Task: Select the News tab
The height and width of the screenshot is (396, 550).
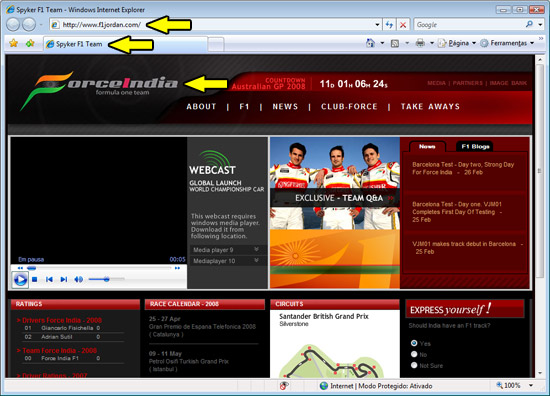Action: (x=427, y=146)
